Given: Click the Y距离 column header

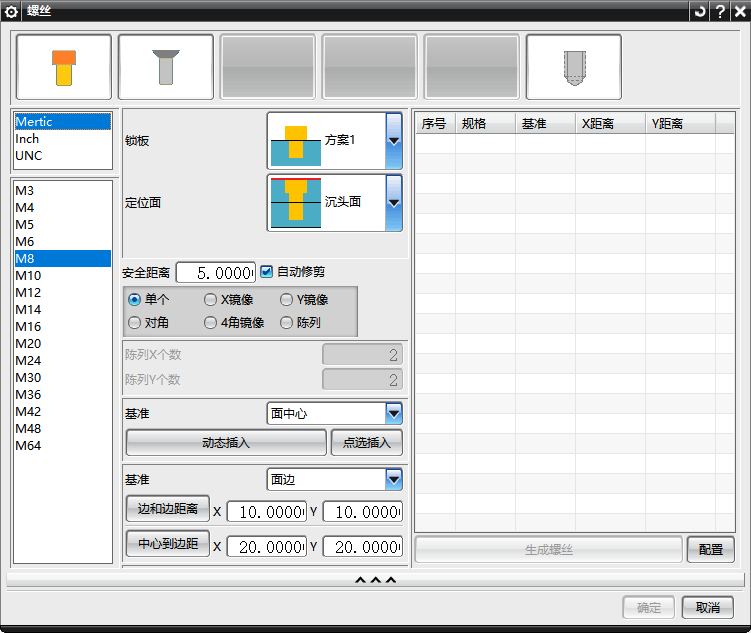Looking at the screenshot, I should 680,124.
